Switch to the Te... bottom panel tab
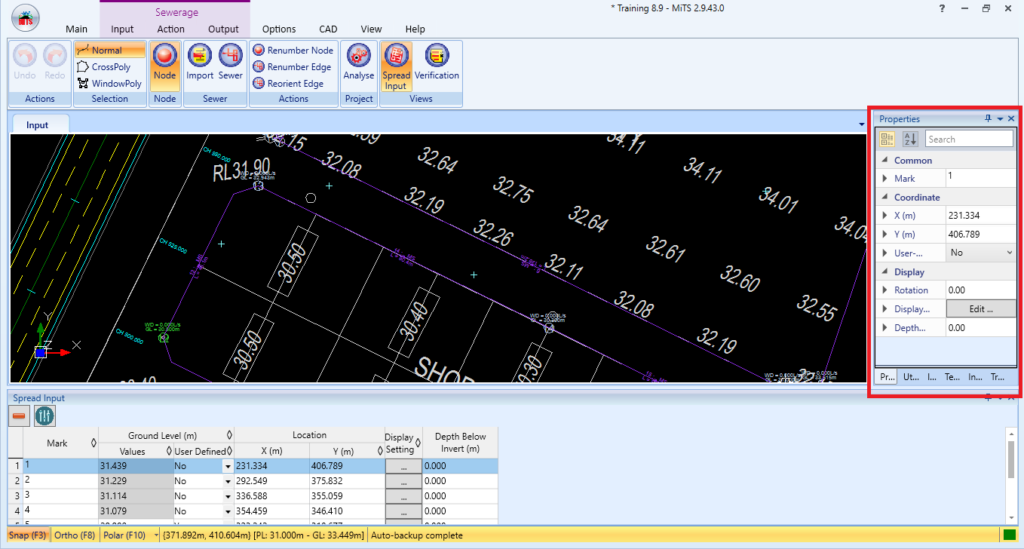 pos(952,377)
